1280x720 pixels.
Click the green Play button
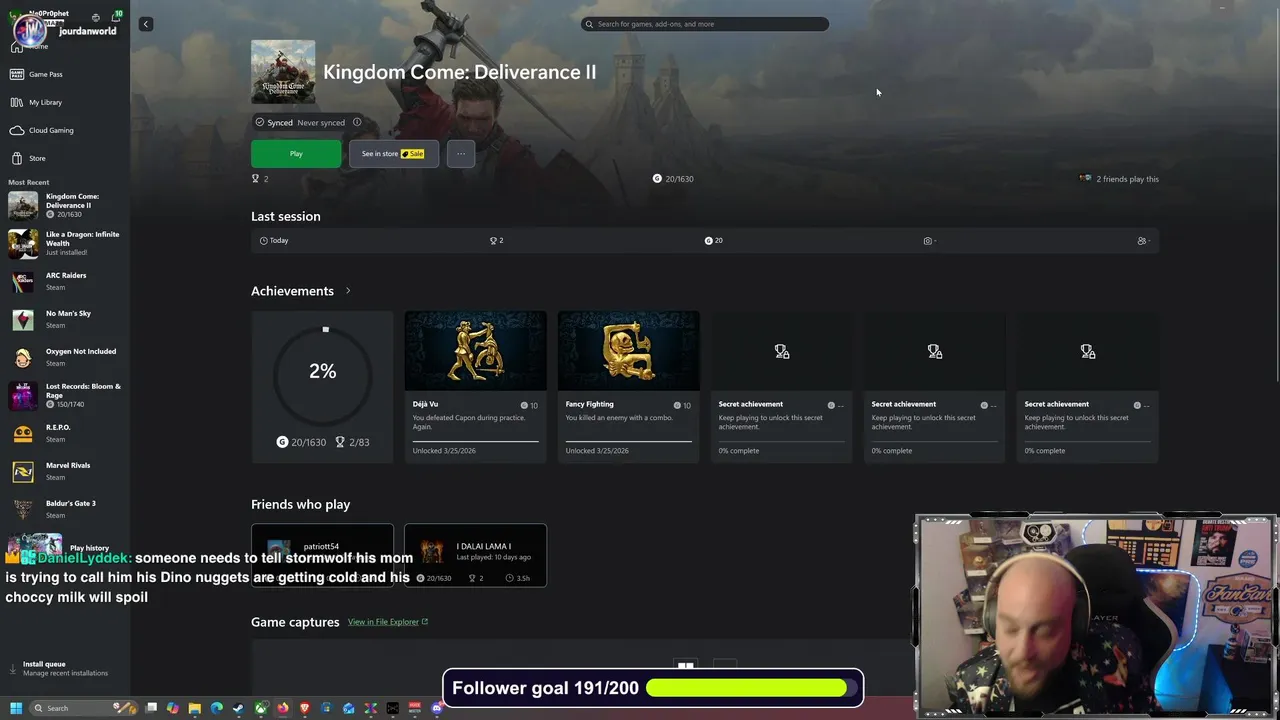click(x=296, y=154)
